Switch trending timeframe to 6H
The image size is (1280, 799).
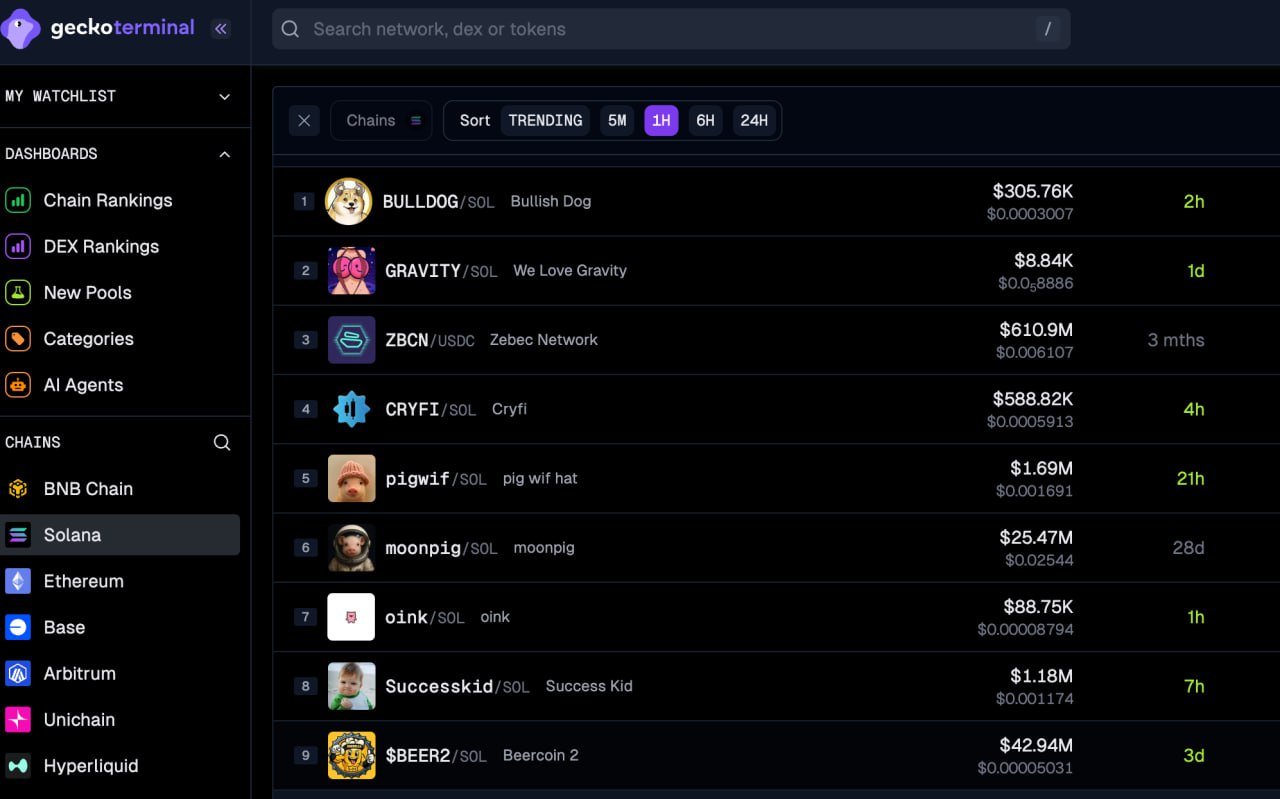tap(705, 120)
